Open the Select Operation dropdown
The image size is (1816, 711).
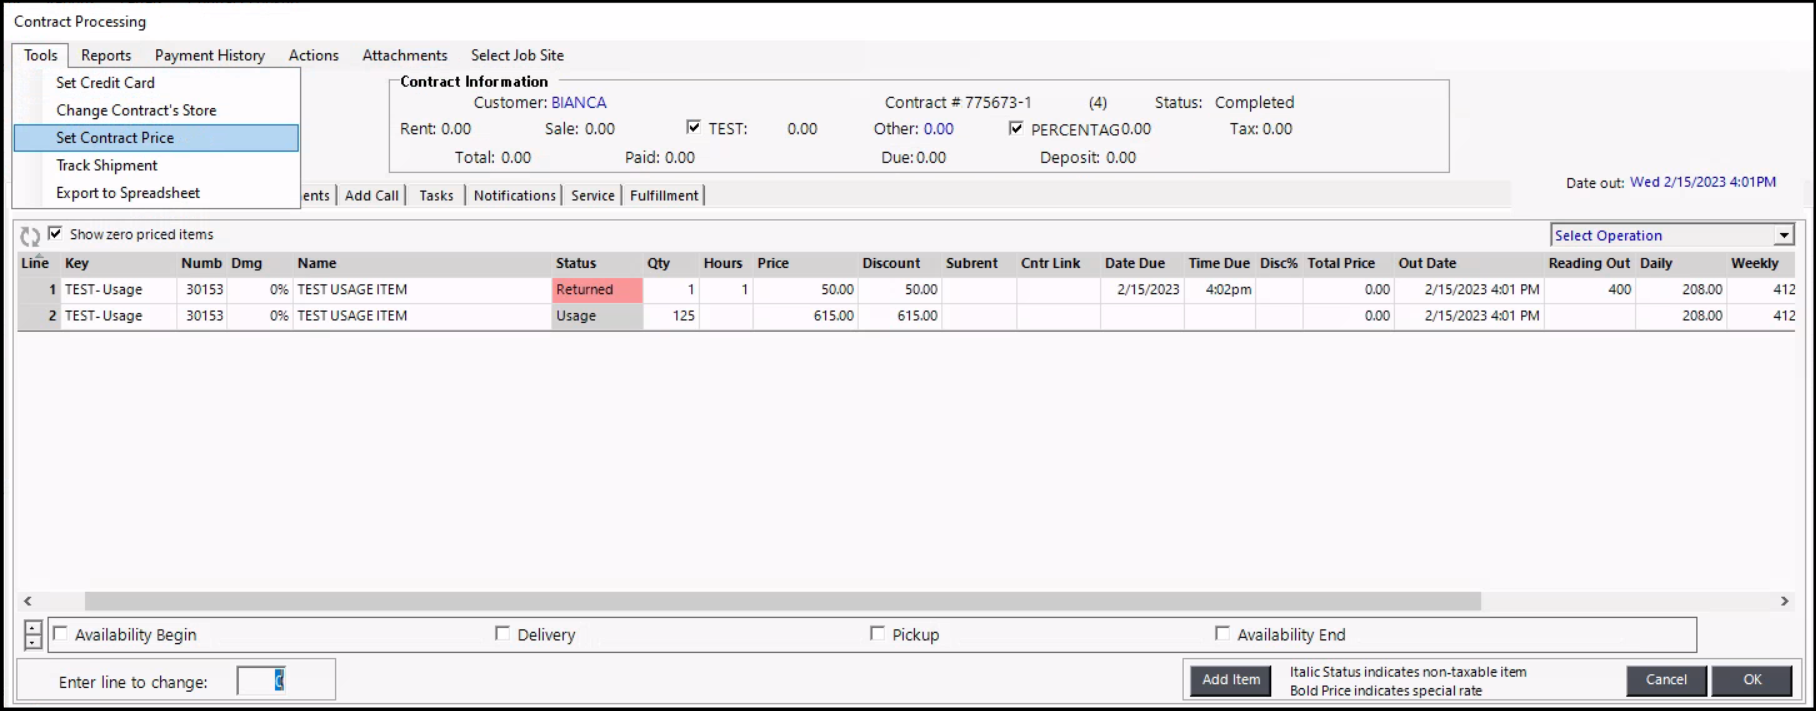[x=1783, y=235]
